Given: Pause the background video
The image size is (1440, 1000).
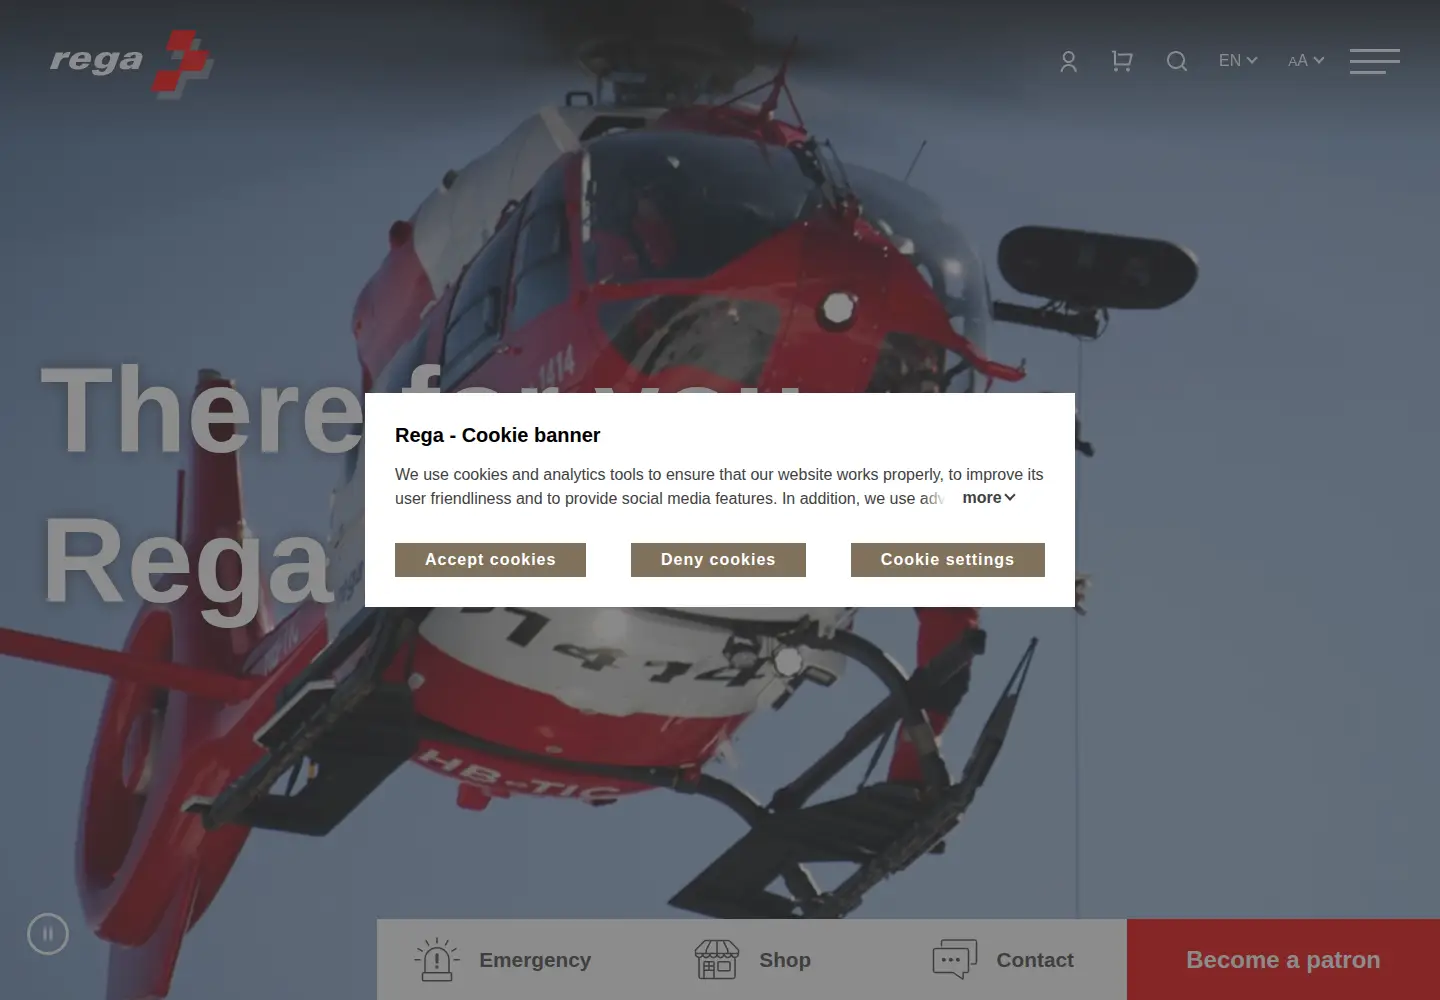Looking at the screenshot, I should tap(48, 934).
